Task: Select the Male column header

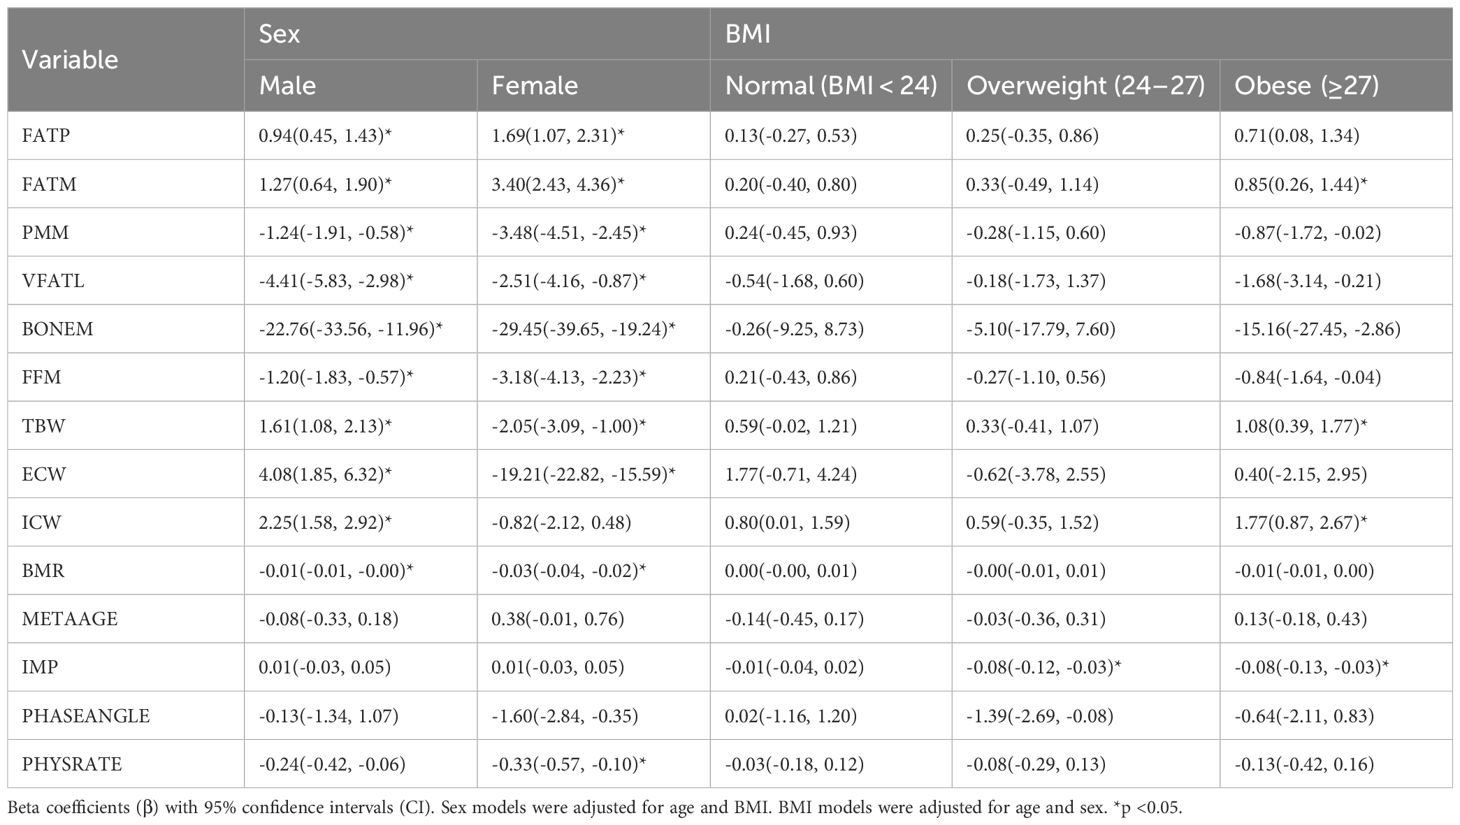Action: pyautogui.click(x=287, y=86)
